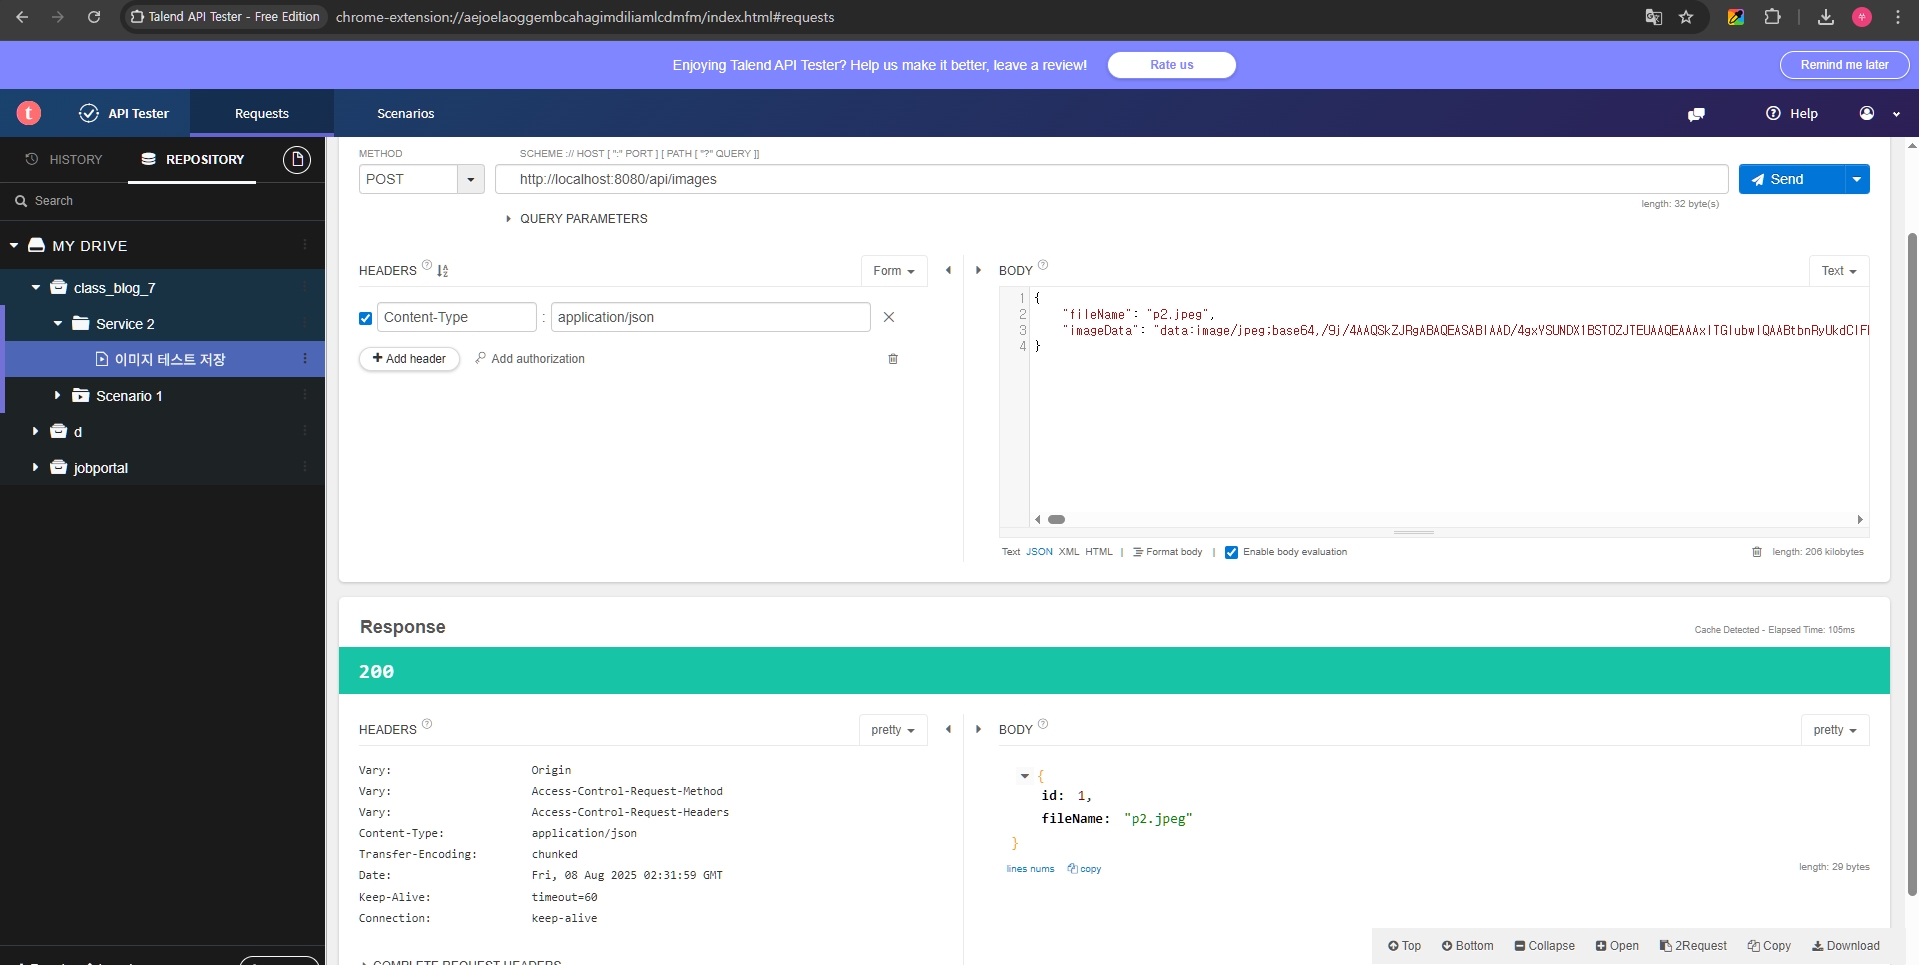
Task: Open the body Text type dropdown
Action: click(x=1839, y=271)
